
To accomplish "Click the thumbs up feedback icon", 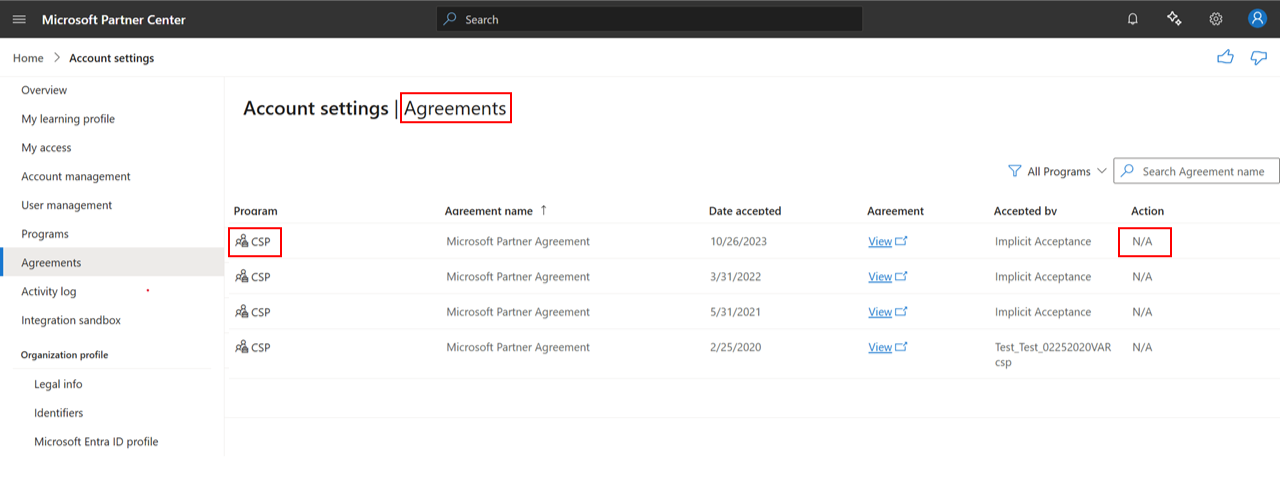I will click(1225, 58).
